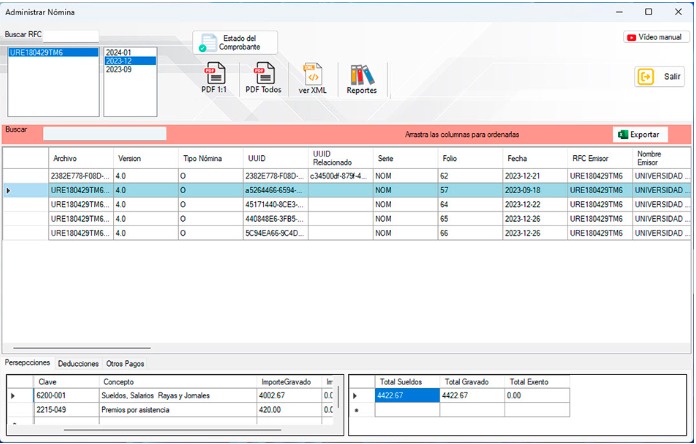Viewport: 696px width, 444px height.
Task: Click the Buscar filter text box
Action: 104,133
